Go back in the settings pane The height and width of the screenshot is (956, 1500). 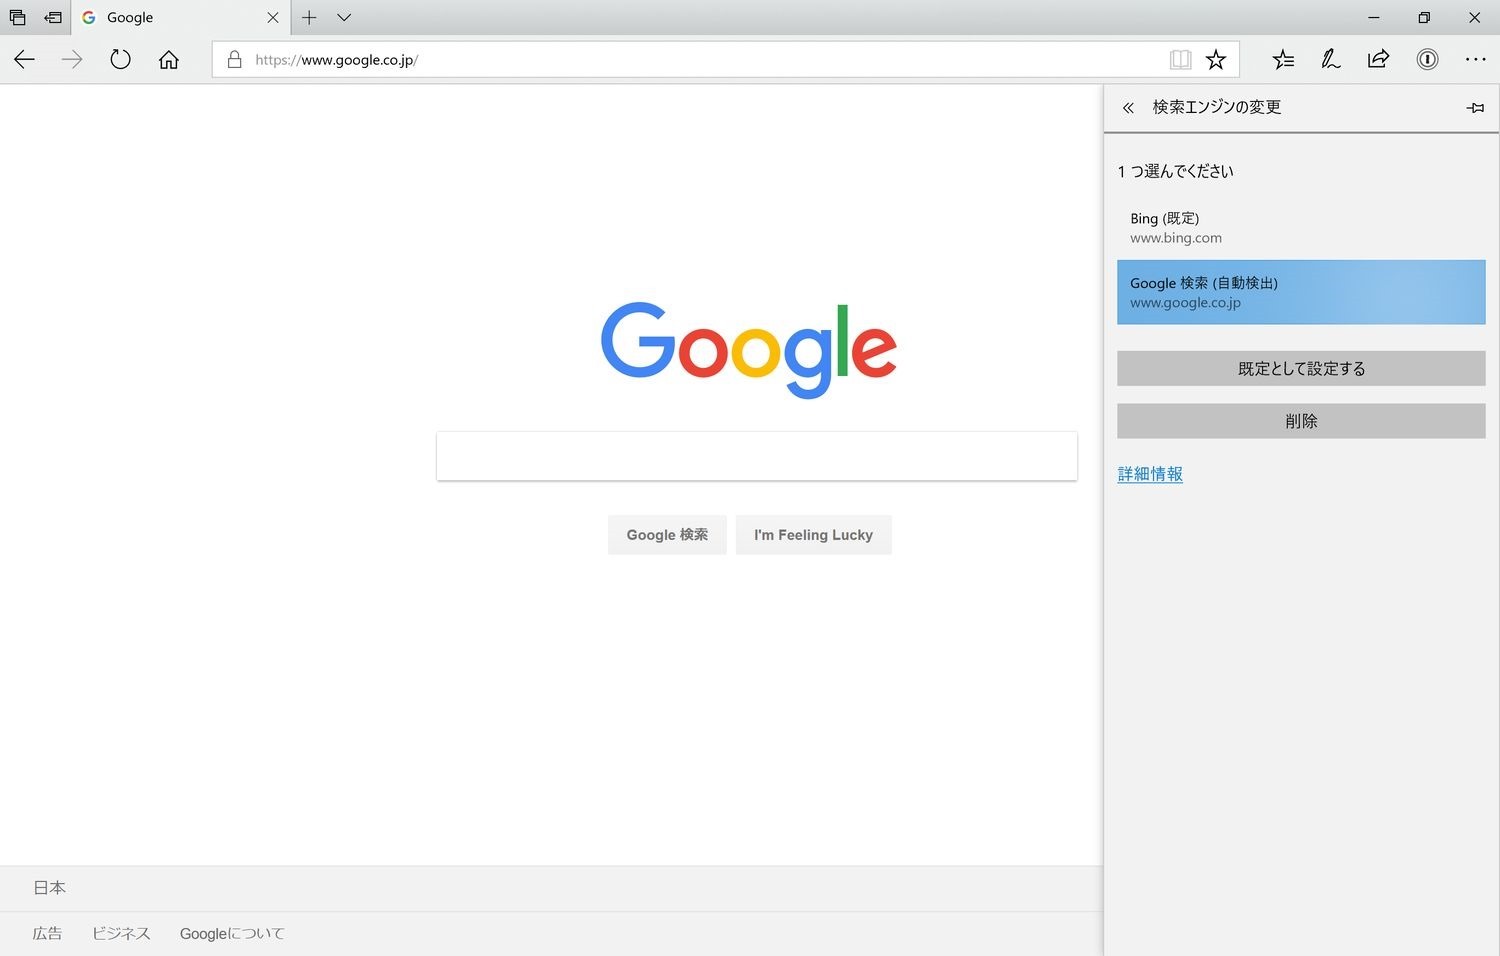click(1128, 108)
